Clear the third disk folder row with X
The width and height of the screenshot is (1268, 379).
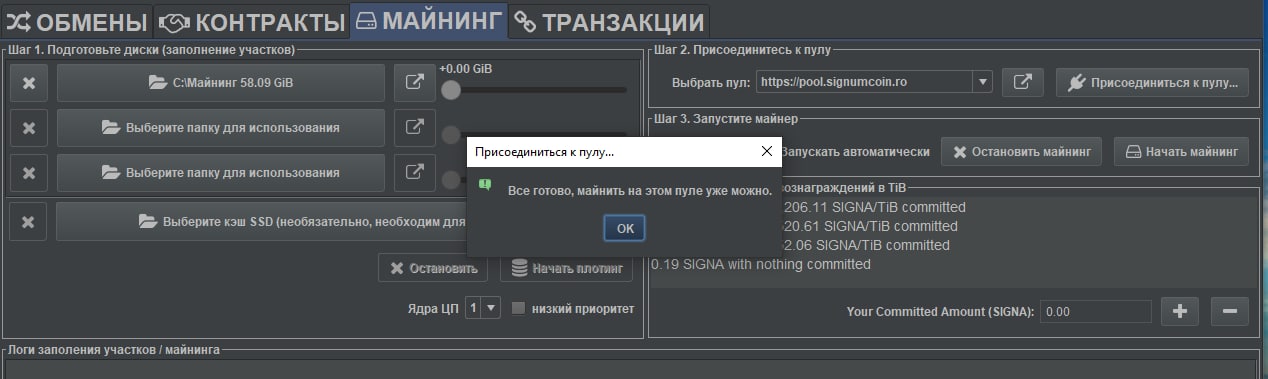[x=29, y=172]
